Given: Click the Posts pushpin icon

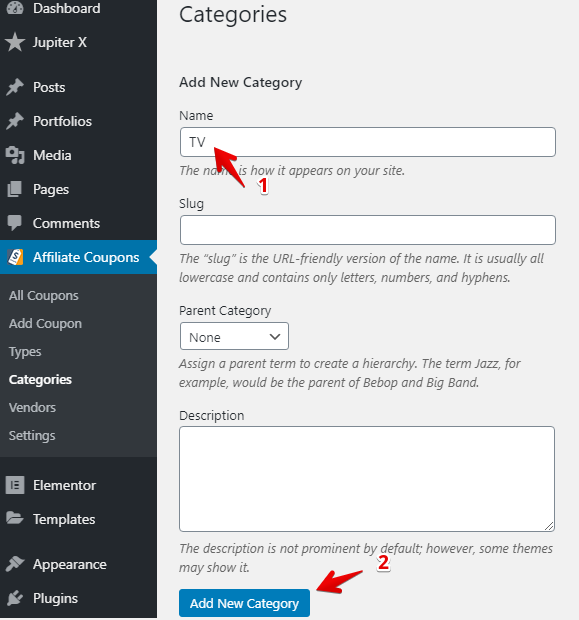Looking at the screenshot, I should pos(15,87).
